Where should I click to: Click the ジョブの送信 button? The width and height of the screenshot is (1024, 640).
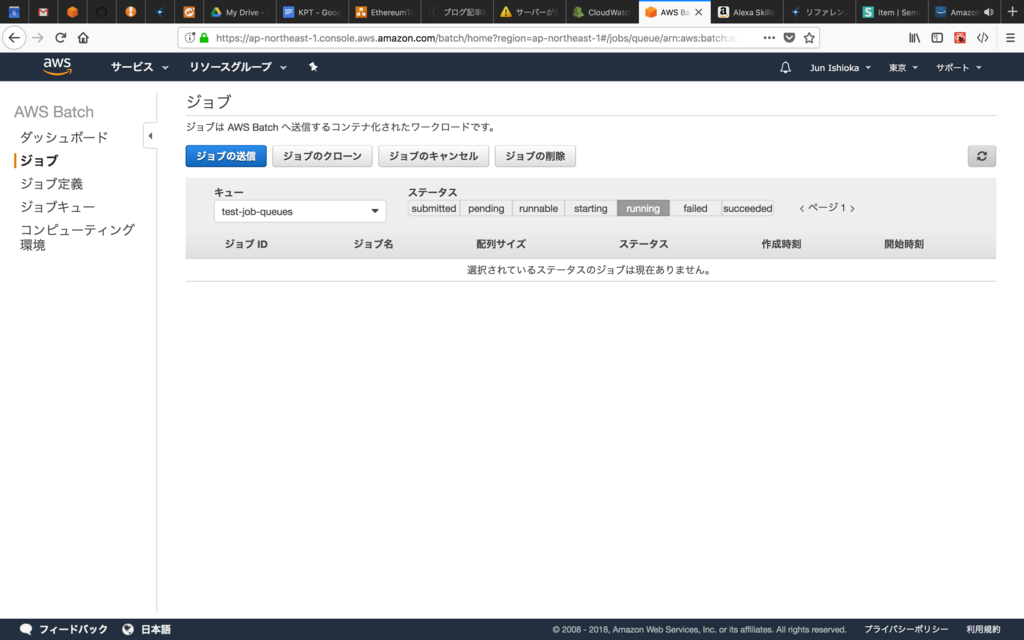click(x=226, y=156)
